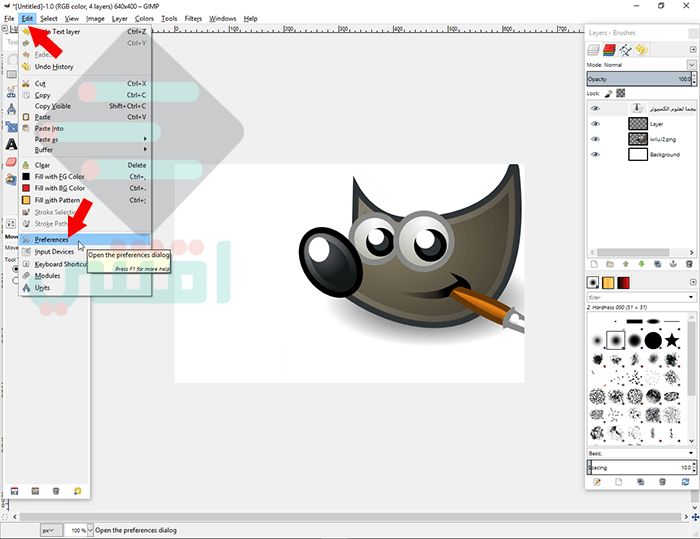Open Input Devices entry
Viewport: 700px width, 539px height.
(x=54, y=252)
